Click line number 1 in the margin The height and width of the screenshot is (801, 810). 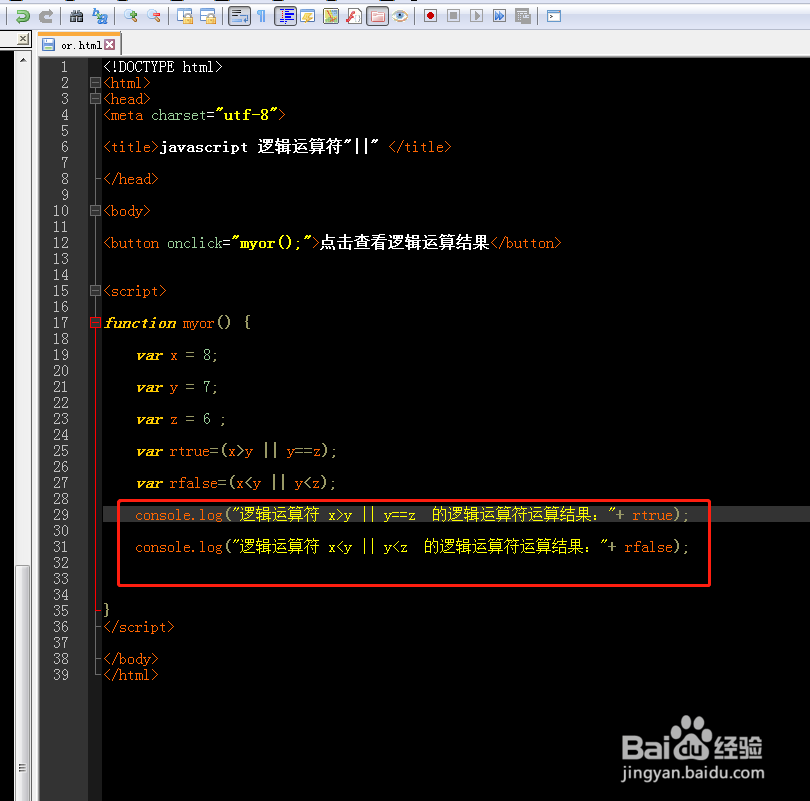pyautogui.click(x=65, y=67)
